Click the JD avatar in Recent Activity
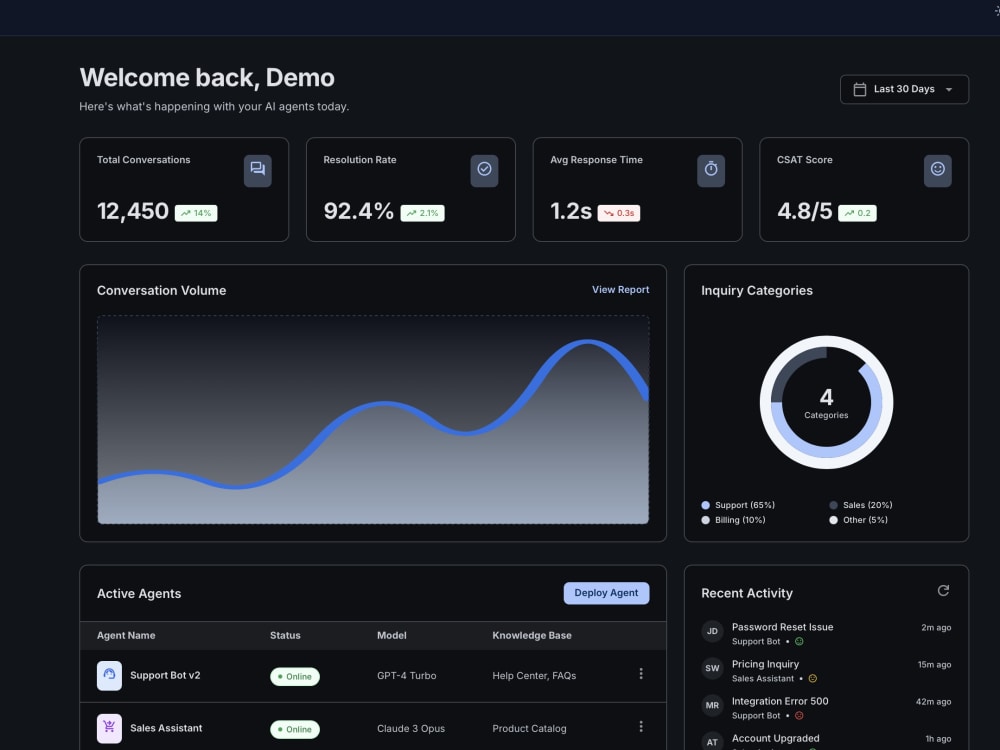The height and width of the screenshot is (750, 1000). 712,631
